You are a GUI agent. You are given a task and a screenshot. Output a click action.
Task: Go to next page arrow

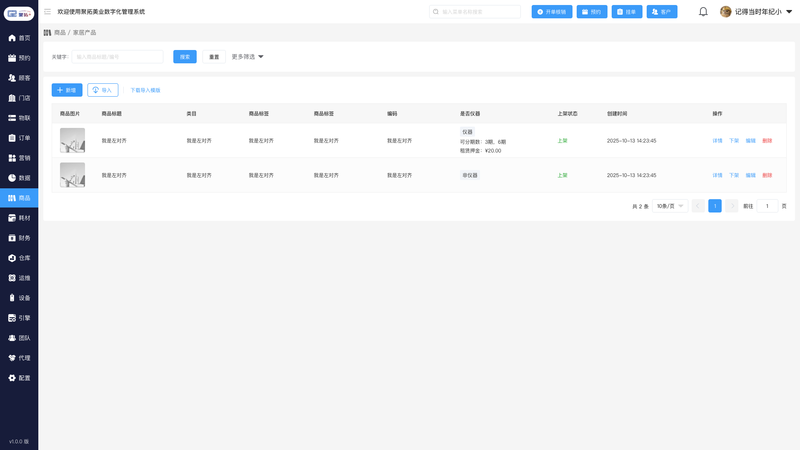click(732, 206)
